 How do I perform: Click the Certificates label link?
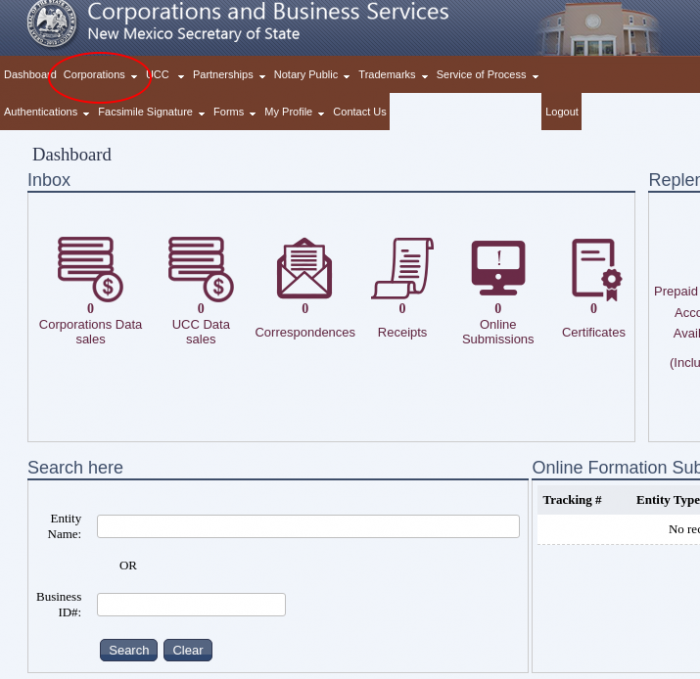coord(593,332)
